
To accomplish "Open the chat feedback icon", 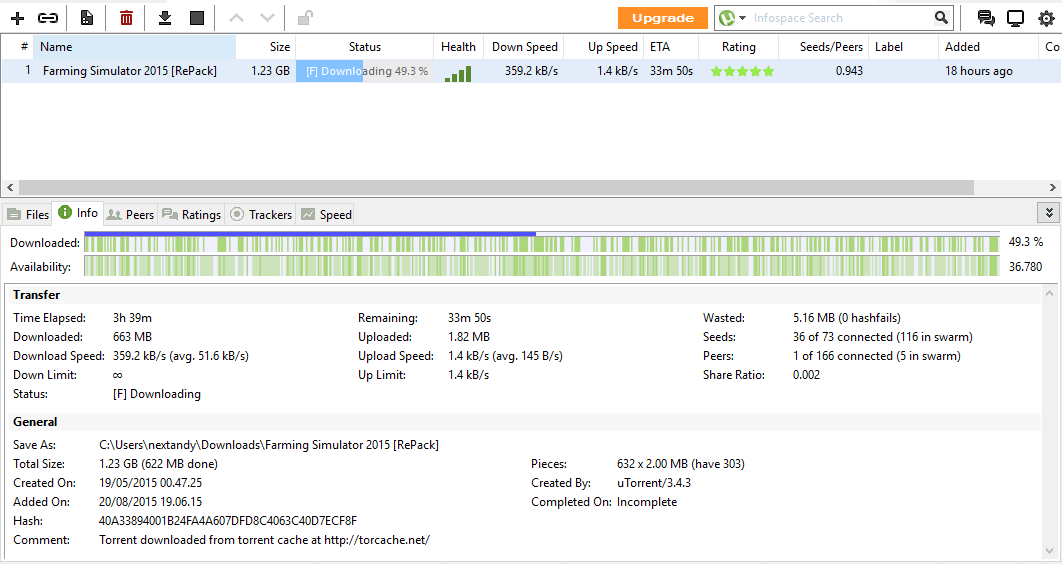I will click(986, 18).
